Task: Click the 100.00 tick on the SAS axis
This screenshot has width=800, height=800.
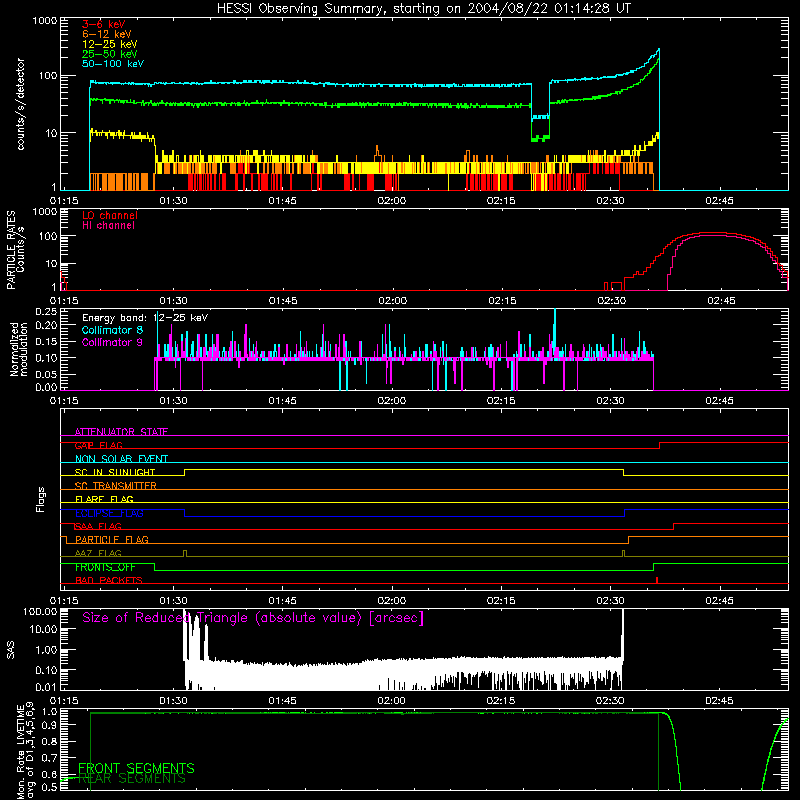Action: 40,611
